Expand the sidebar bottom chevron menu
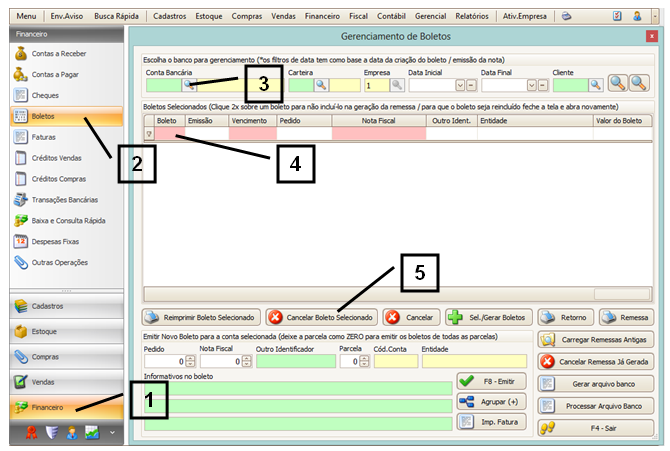The width and height of the screenshot is (670, 451). (112, 433)
